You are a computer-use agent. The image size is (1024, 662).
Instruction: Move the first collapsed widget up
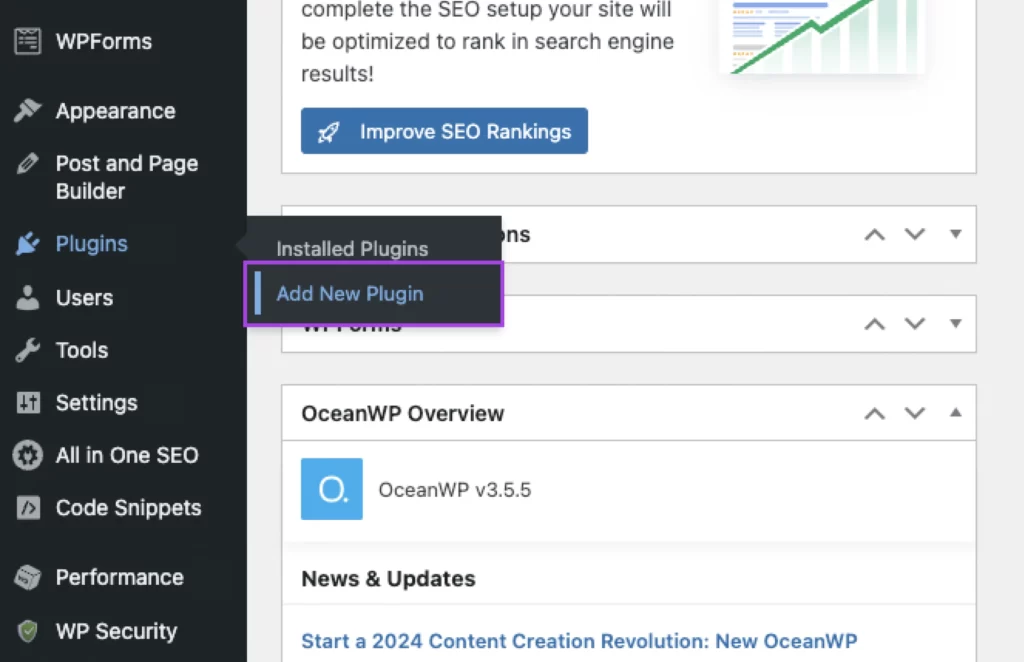tap(875, 234)
